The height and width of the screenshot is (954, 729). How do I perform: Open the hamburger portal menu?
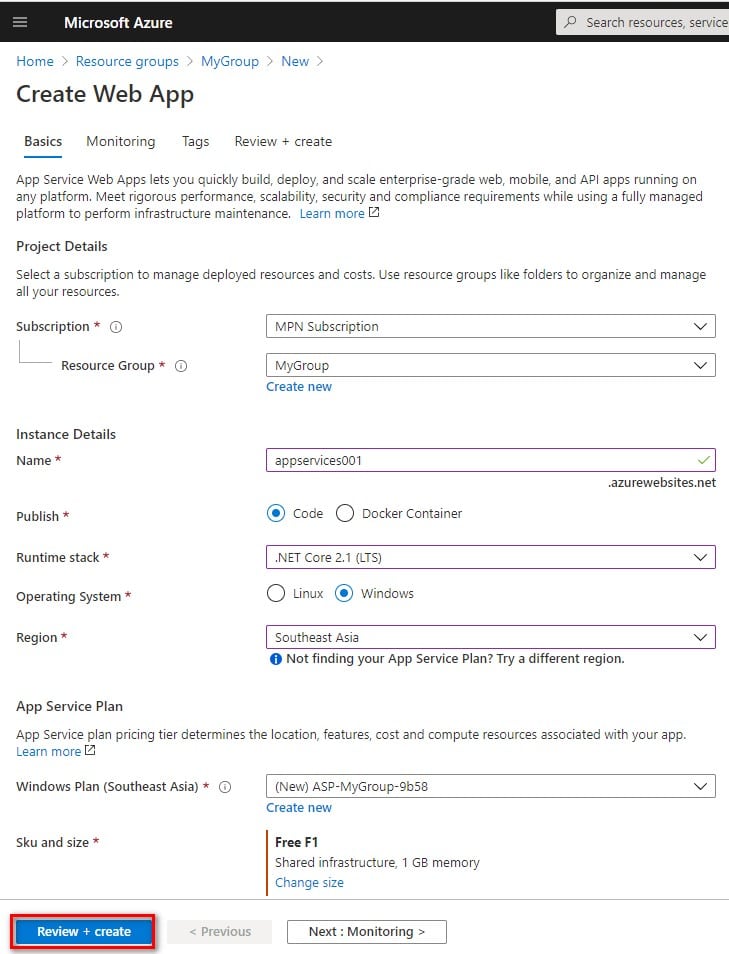tap(20, 23)
